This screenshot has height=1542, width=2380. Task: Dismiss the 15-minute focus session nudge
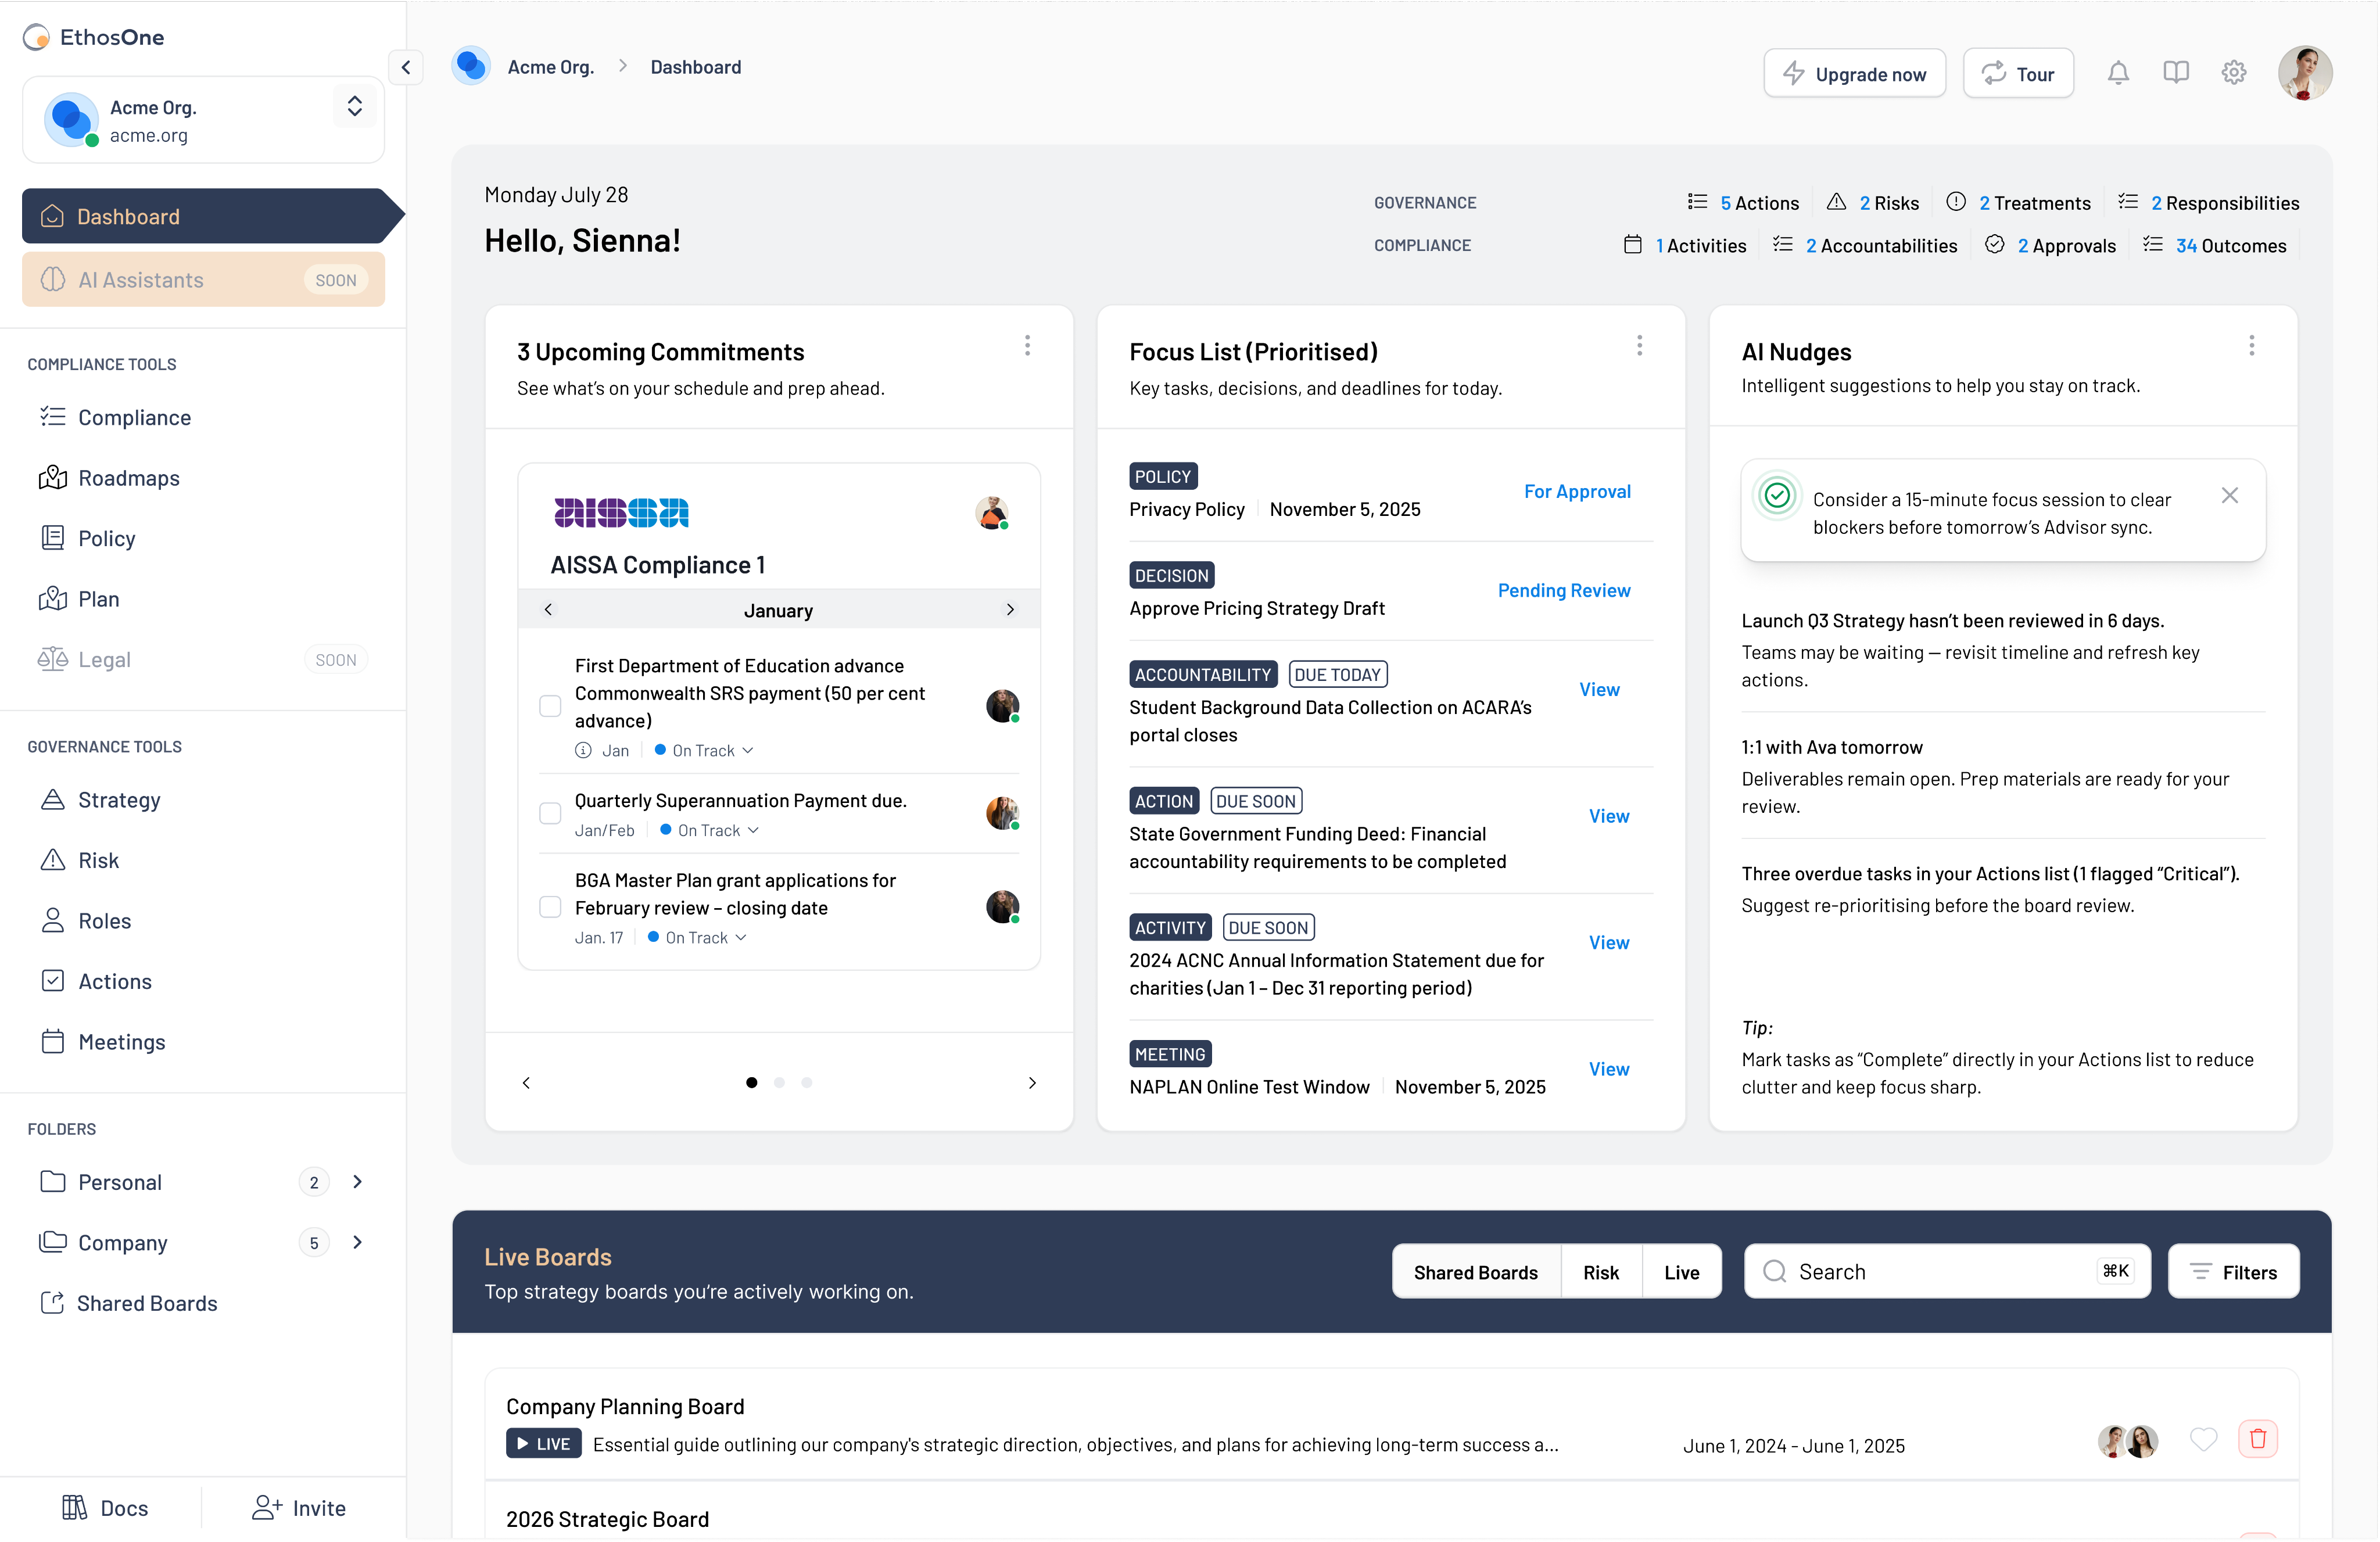tap(2230, 496)
